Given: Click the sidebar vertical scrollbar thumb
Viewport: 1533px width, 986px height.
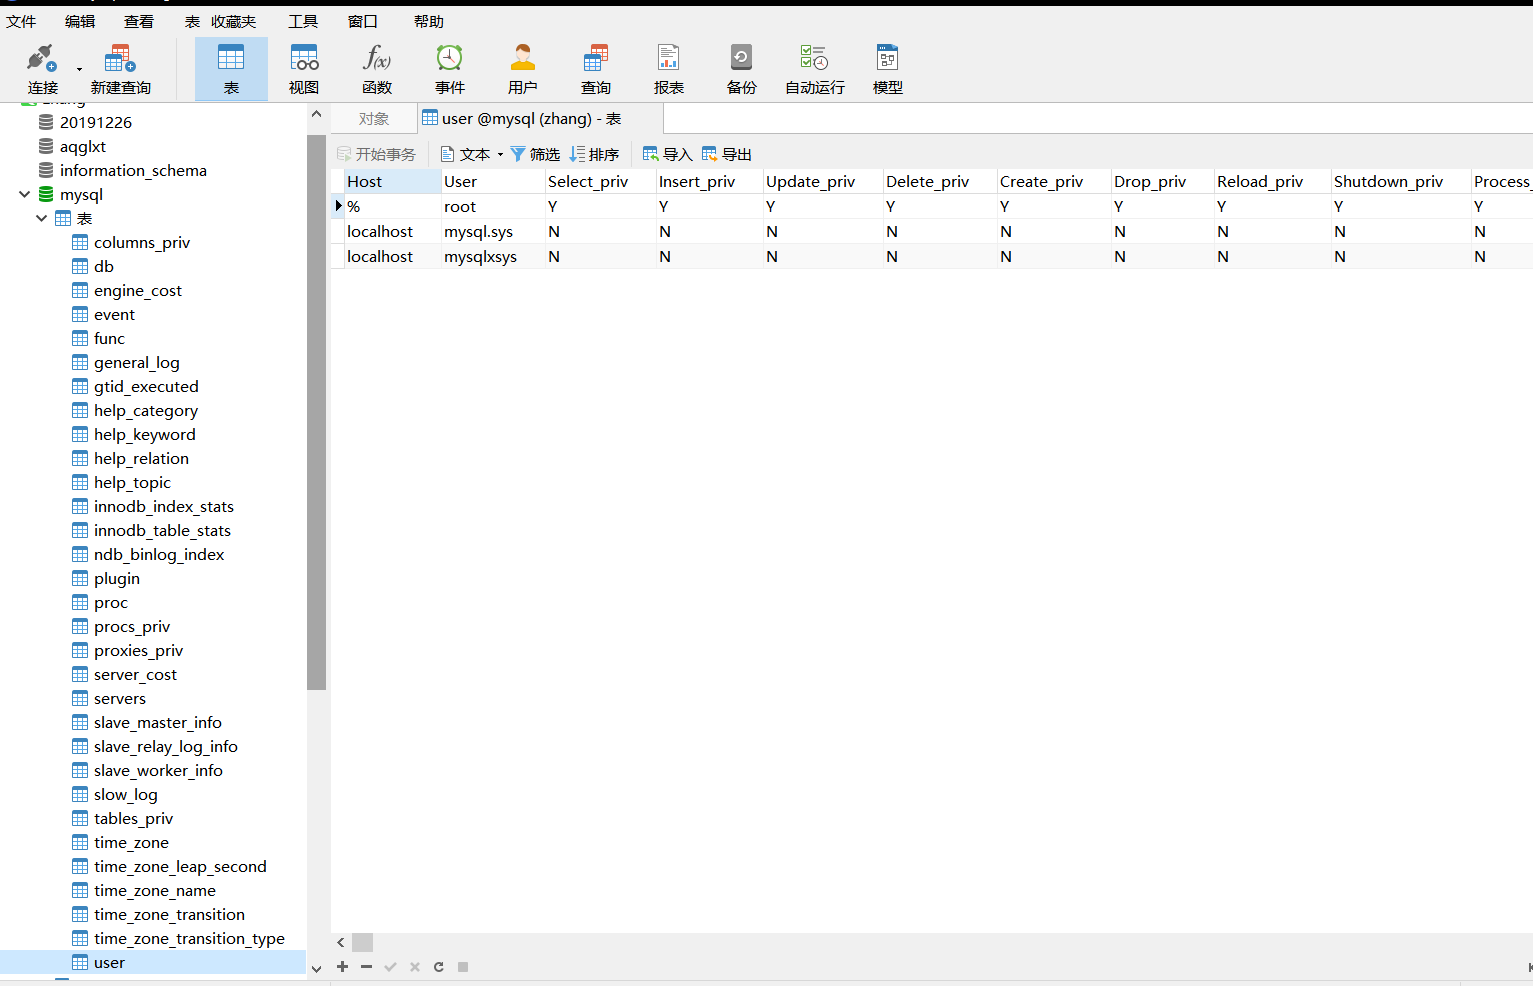Looking at the screenshot, I should [316, 412].
